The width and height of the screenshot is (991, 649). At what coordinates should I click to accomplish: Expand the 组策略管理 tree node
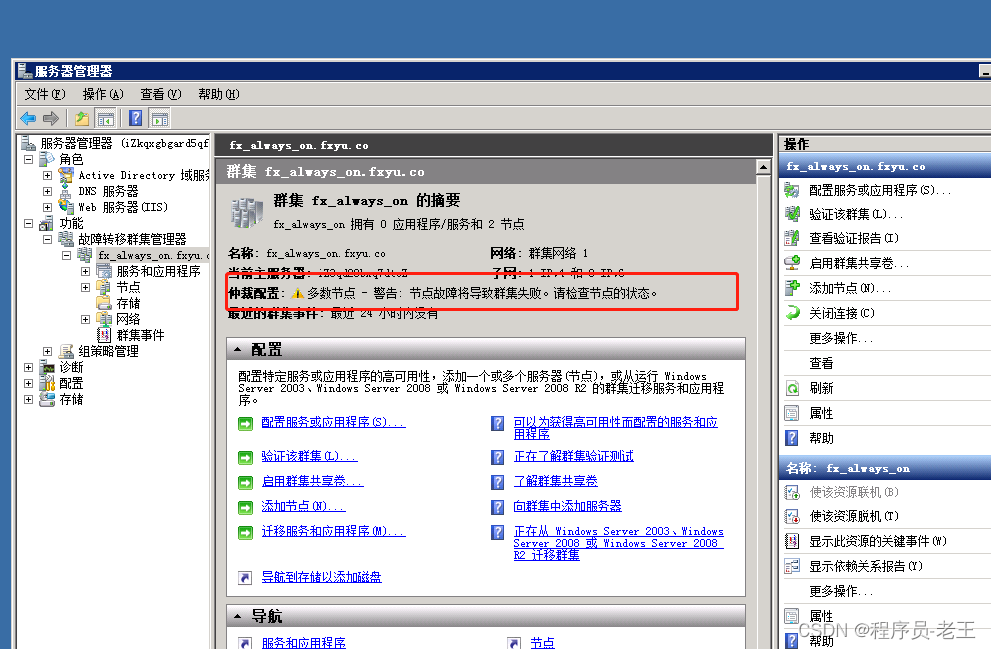click(47, 351)
